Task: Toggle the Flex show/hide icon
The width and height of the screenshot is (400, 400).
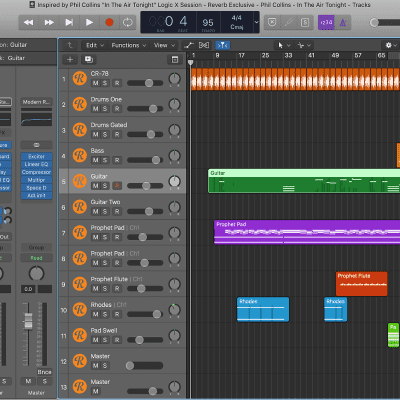Action: point(204,45)
